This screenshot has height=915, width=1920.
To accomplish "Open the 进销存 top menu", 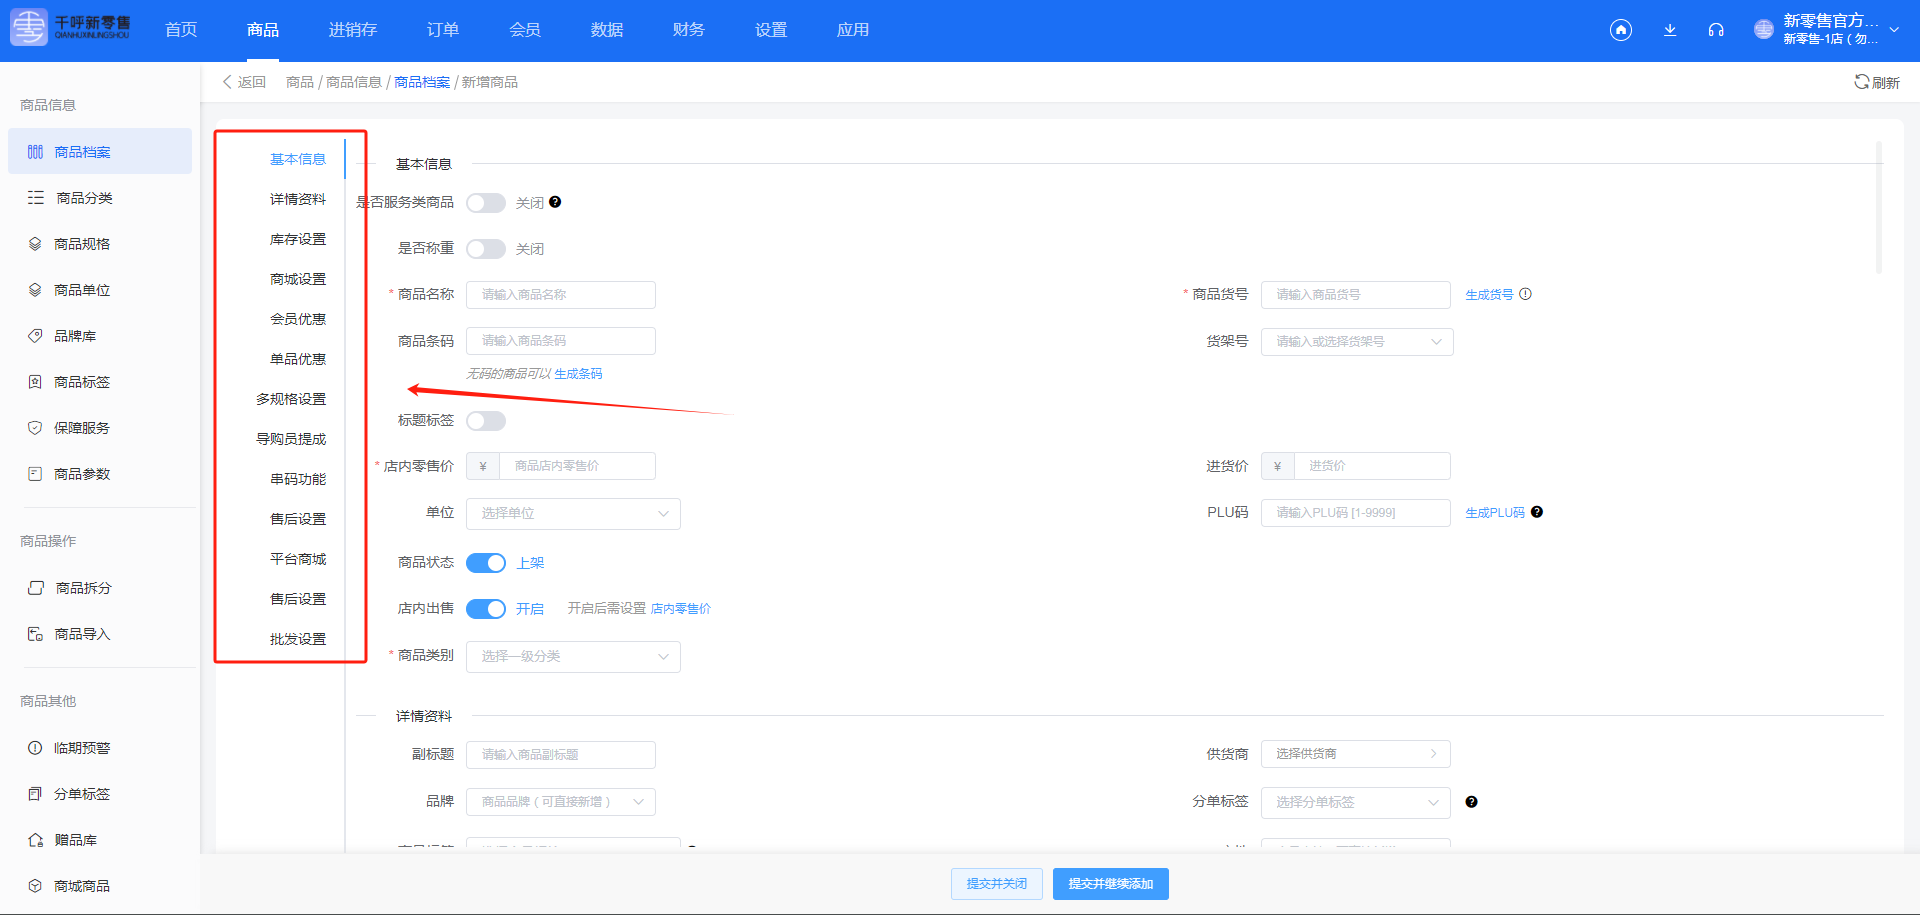I will (353, 30).
